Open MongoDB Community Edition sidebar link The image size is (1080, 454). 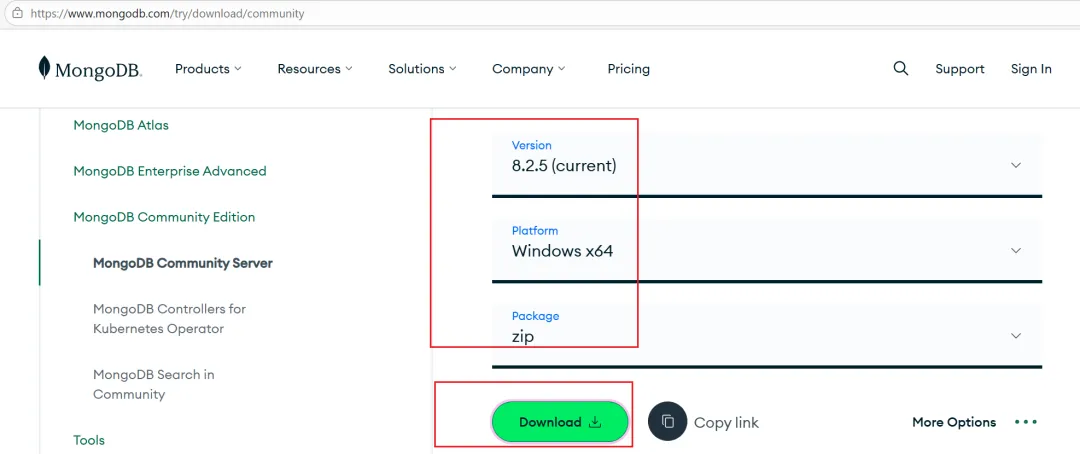[164, 217]
